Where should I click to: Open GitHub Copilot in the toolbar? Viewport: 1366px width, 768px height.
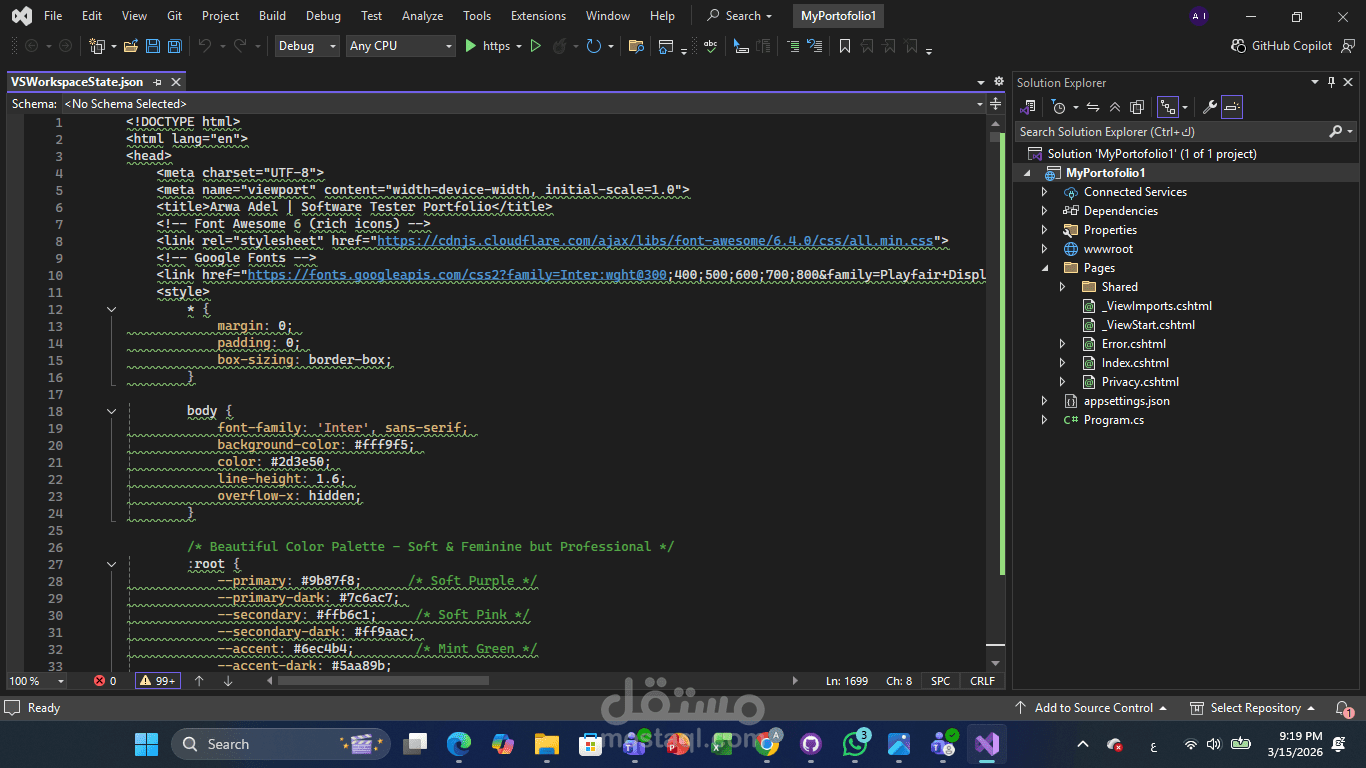pyautogui.click(x=1281, y=46)
